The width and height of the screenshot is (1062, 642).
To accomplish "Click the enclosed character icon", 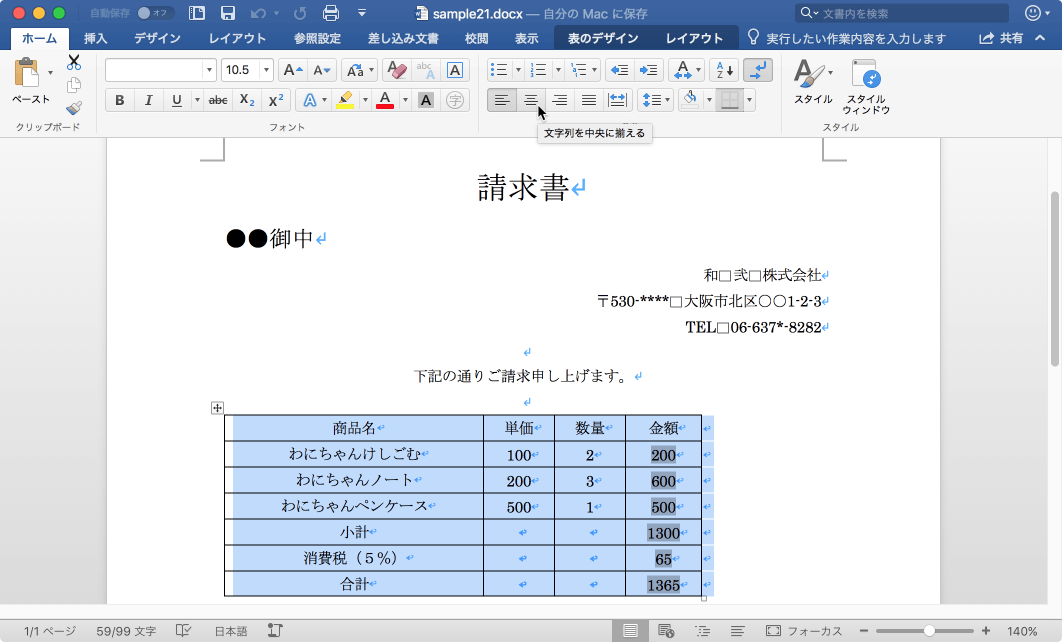I will 455,100.
